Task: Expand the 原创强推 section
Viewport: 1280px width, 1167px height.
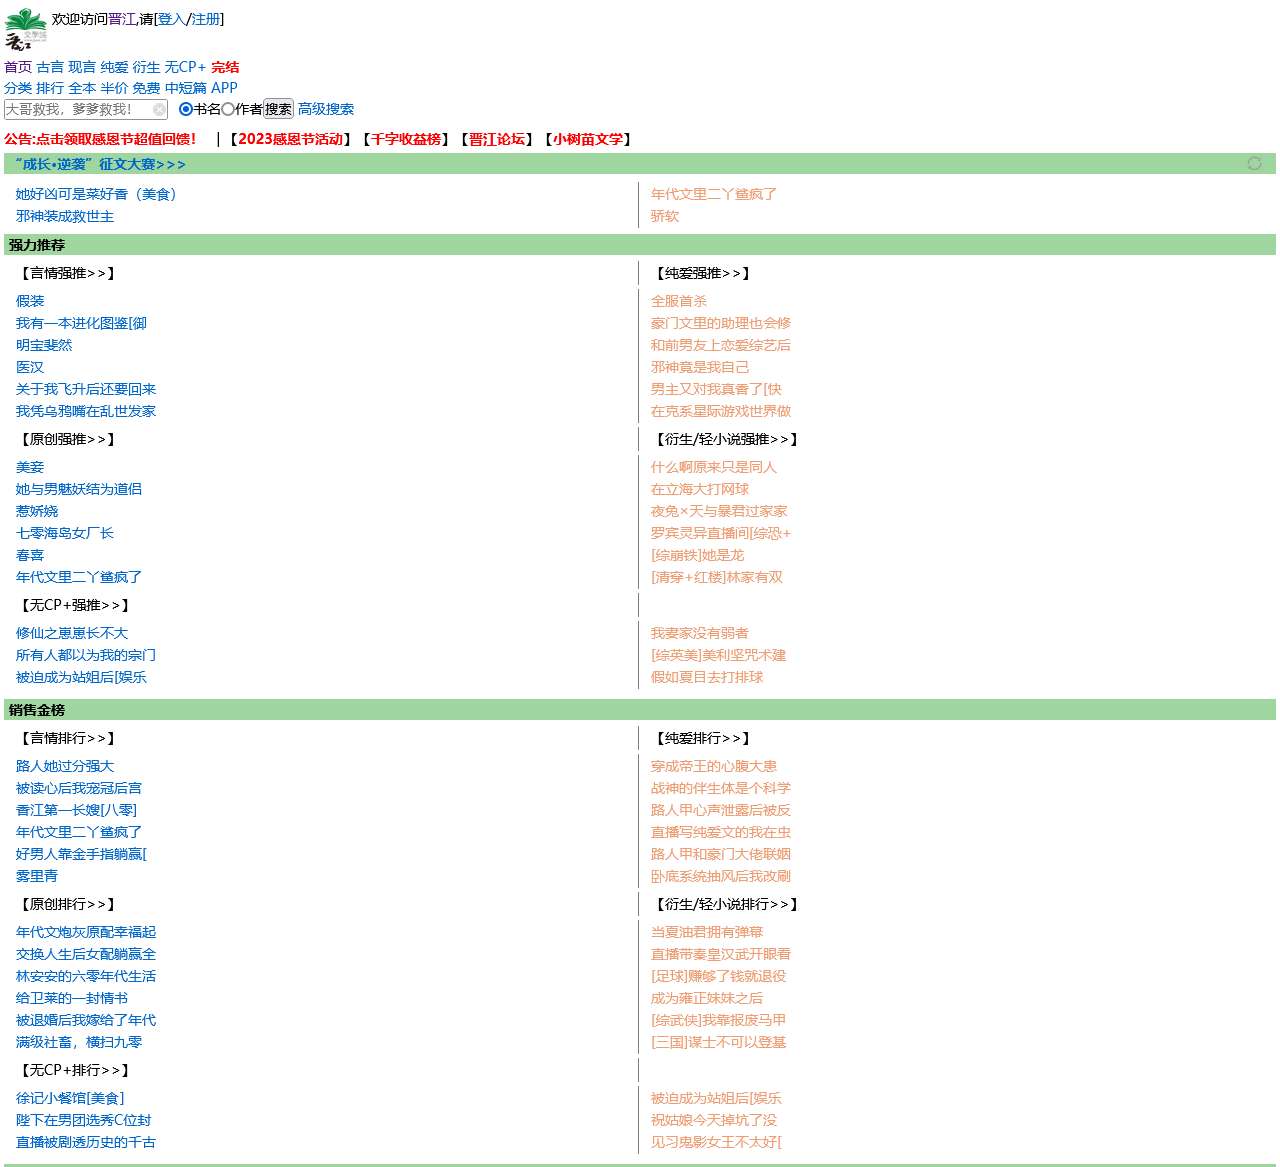Action: pyautogui.click(x=68, y=439)
